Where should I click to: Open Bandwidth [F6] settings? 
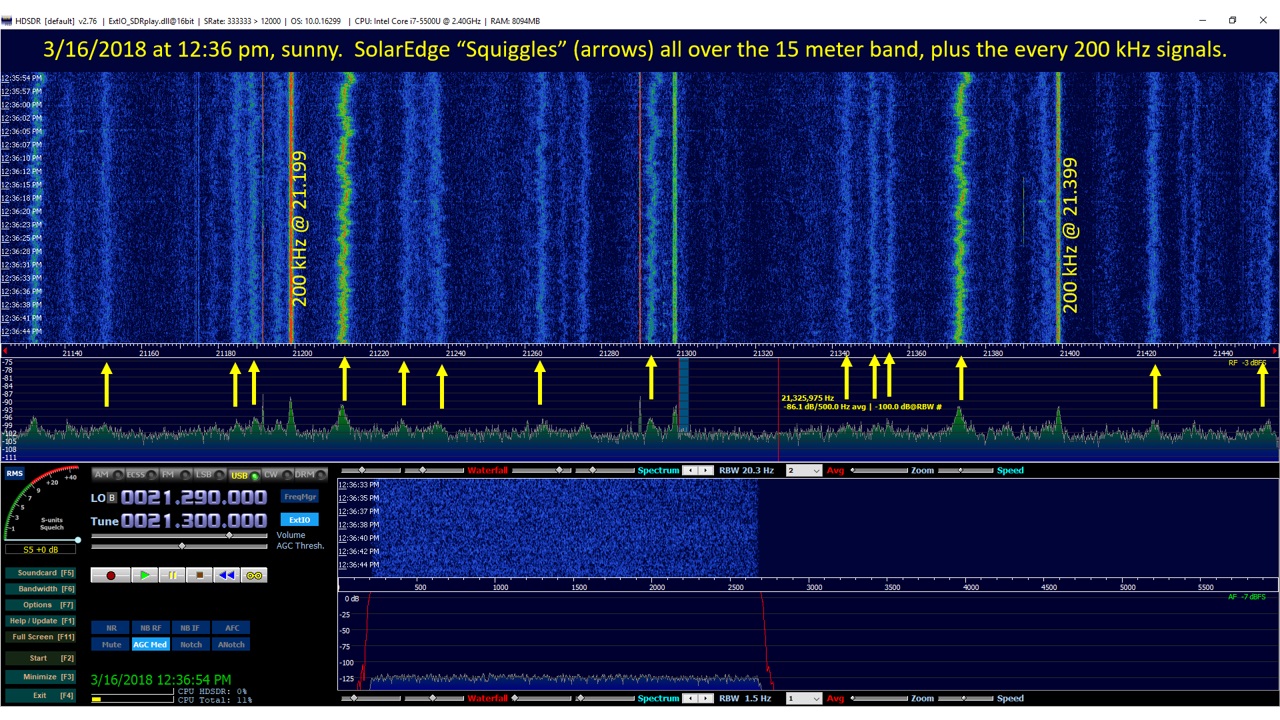[40, 589]
